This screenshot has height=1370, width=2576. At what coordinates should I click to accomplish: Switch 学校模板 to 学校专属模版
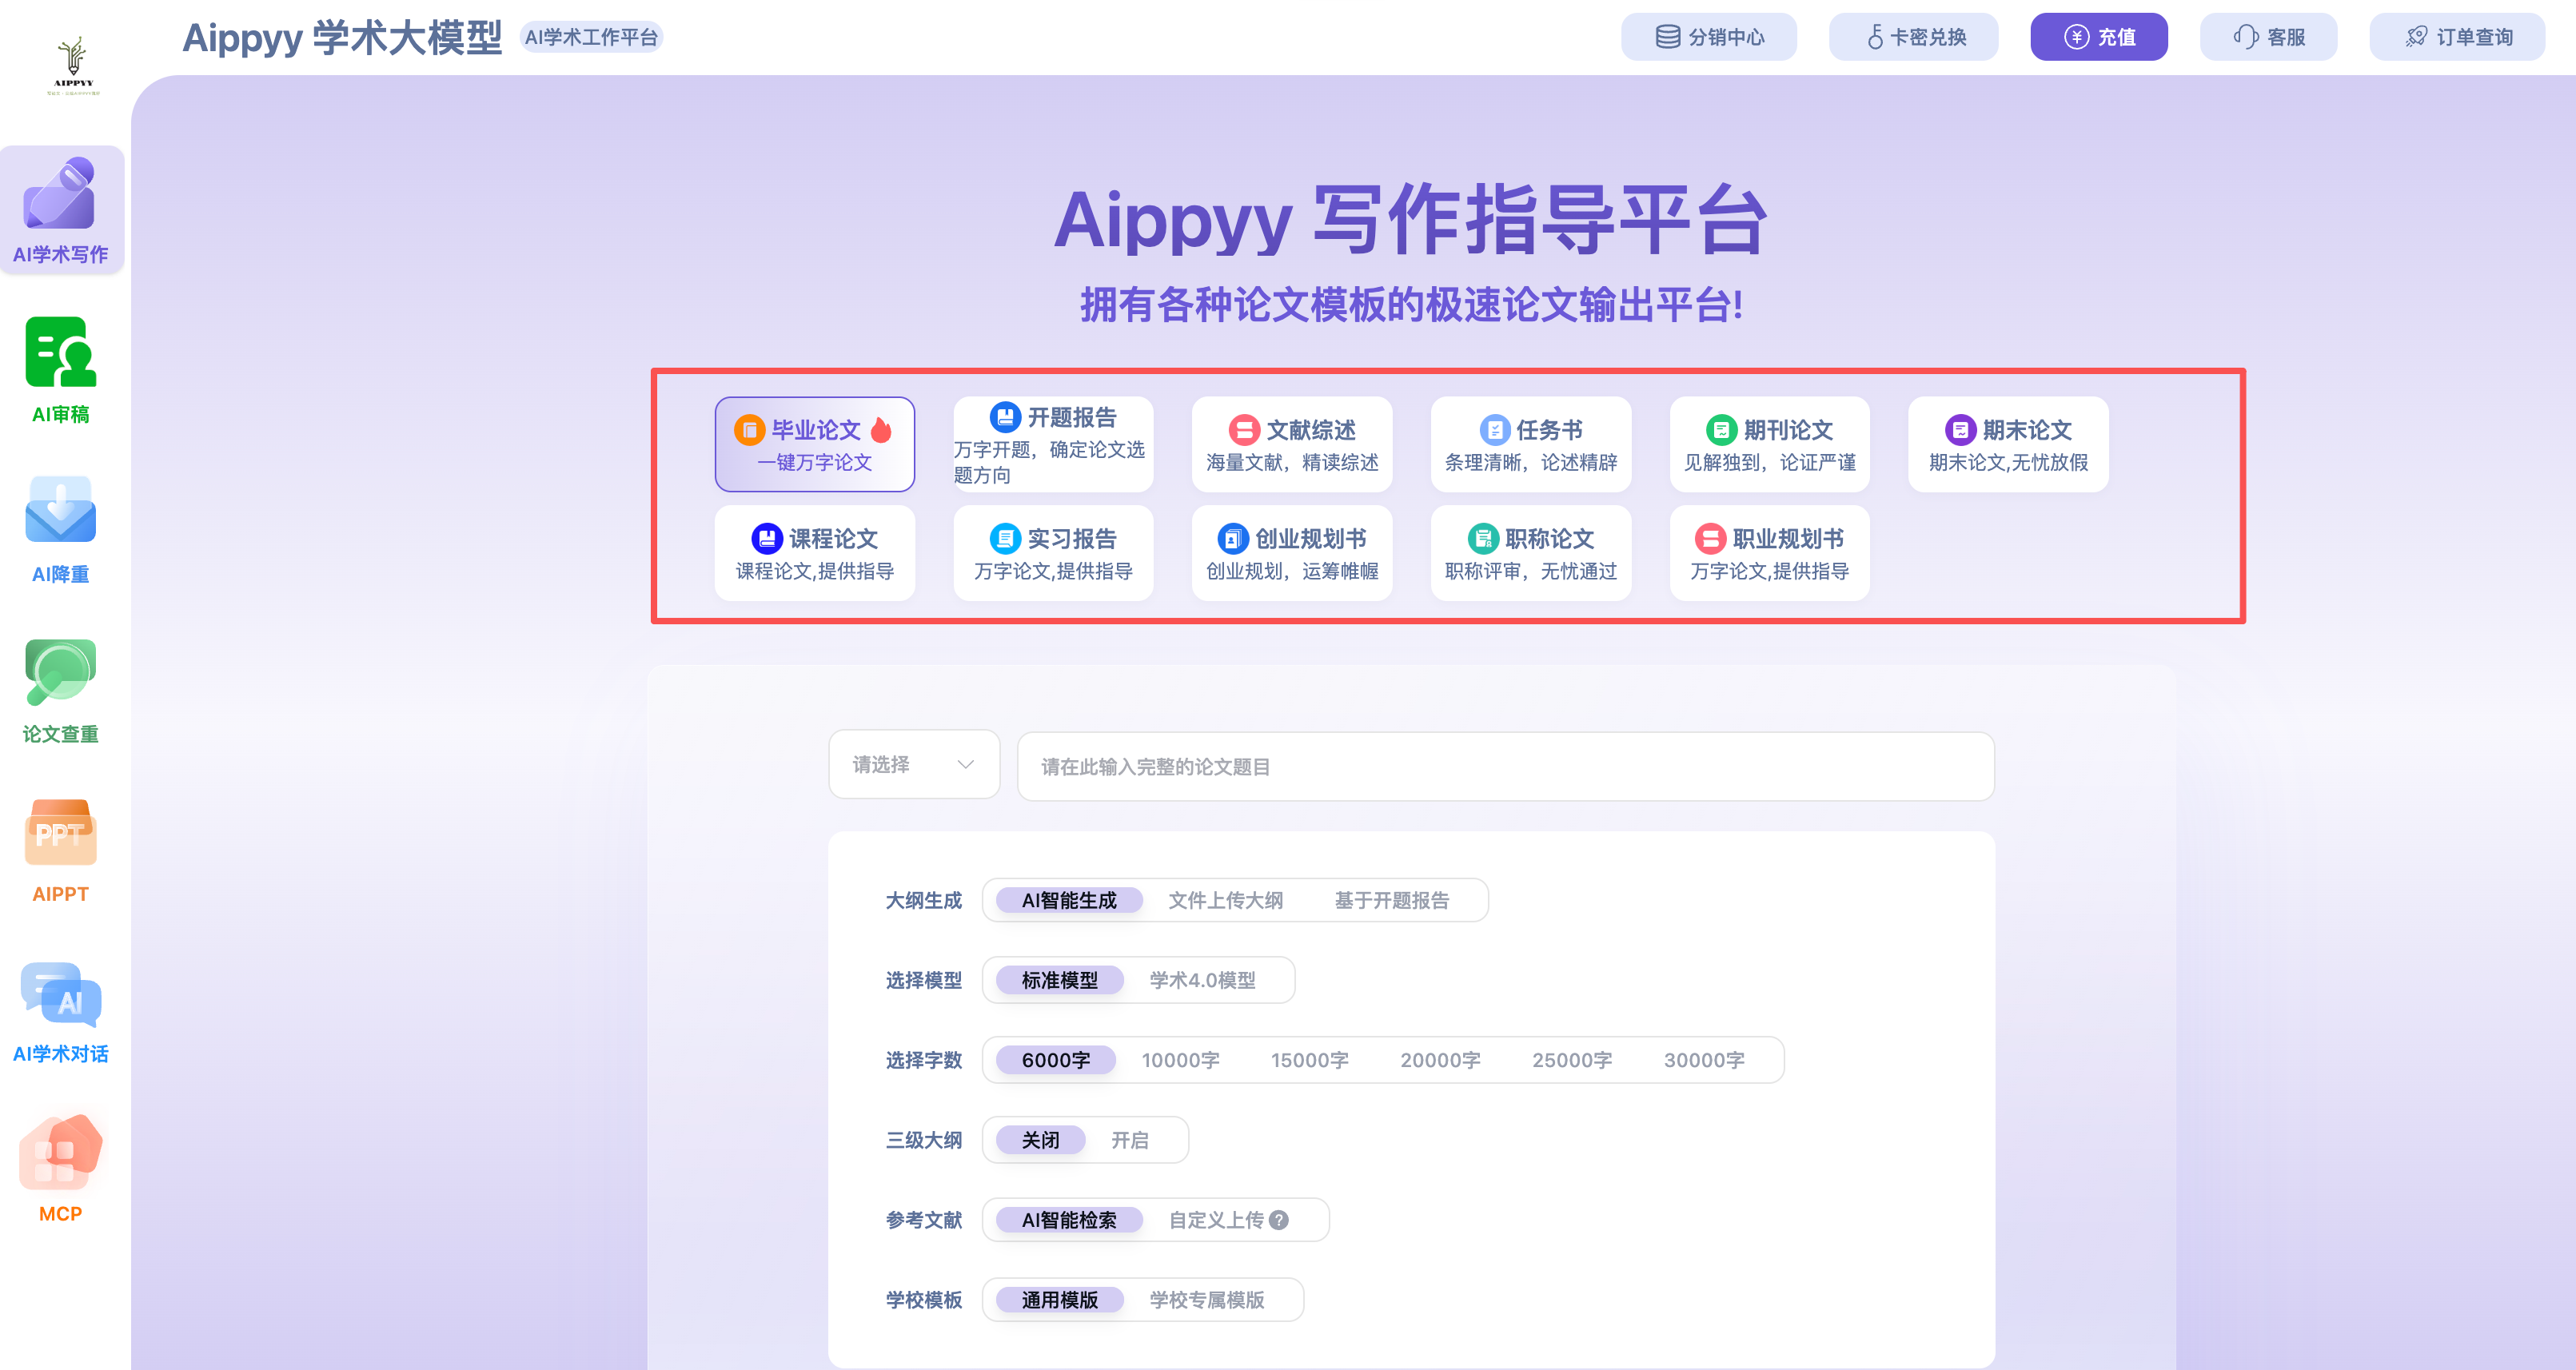(x=1207, y=1299)
